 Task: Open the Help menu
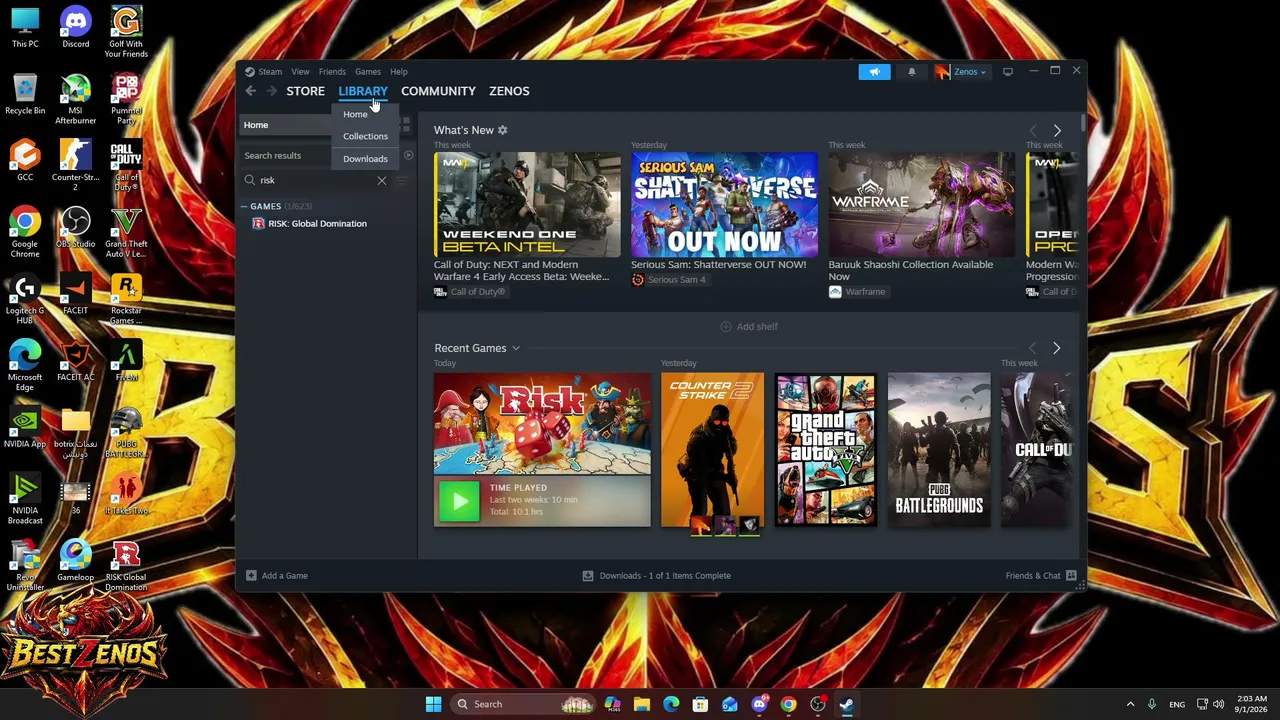(398, 72)
